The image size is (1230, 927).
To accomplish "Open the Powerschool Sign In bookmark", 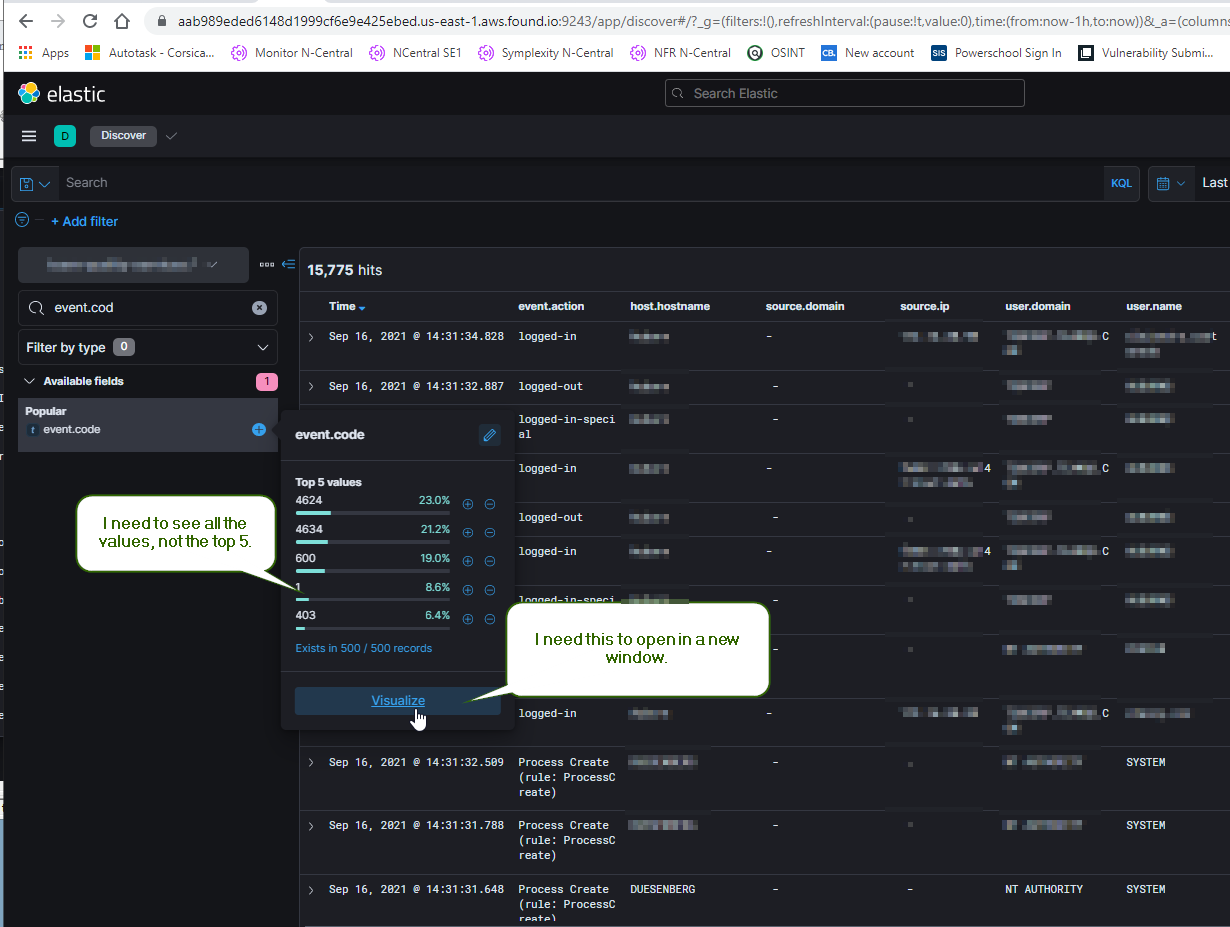I will click(996, 53).
